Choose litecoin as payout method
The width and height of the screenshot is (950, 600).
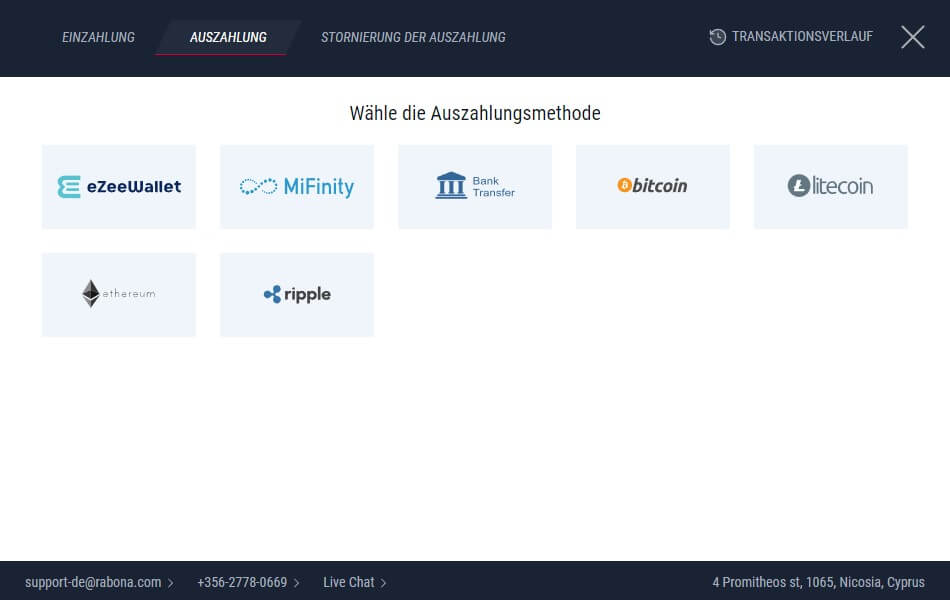831,187
